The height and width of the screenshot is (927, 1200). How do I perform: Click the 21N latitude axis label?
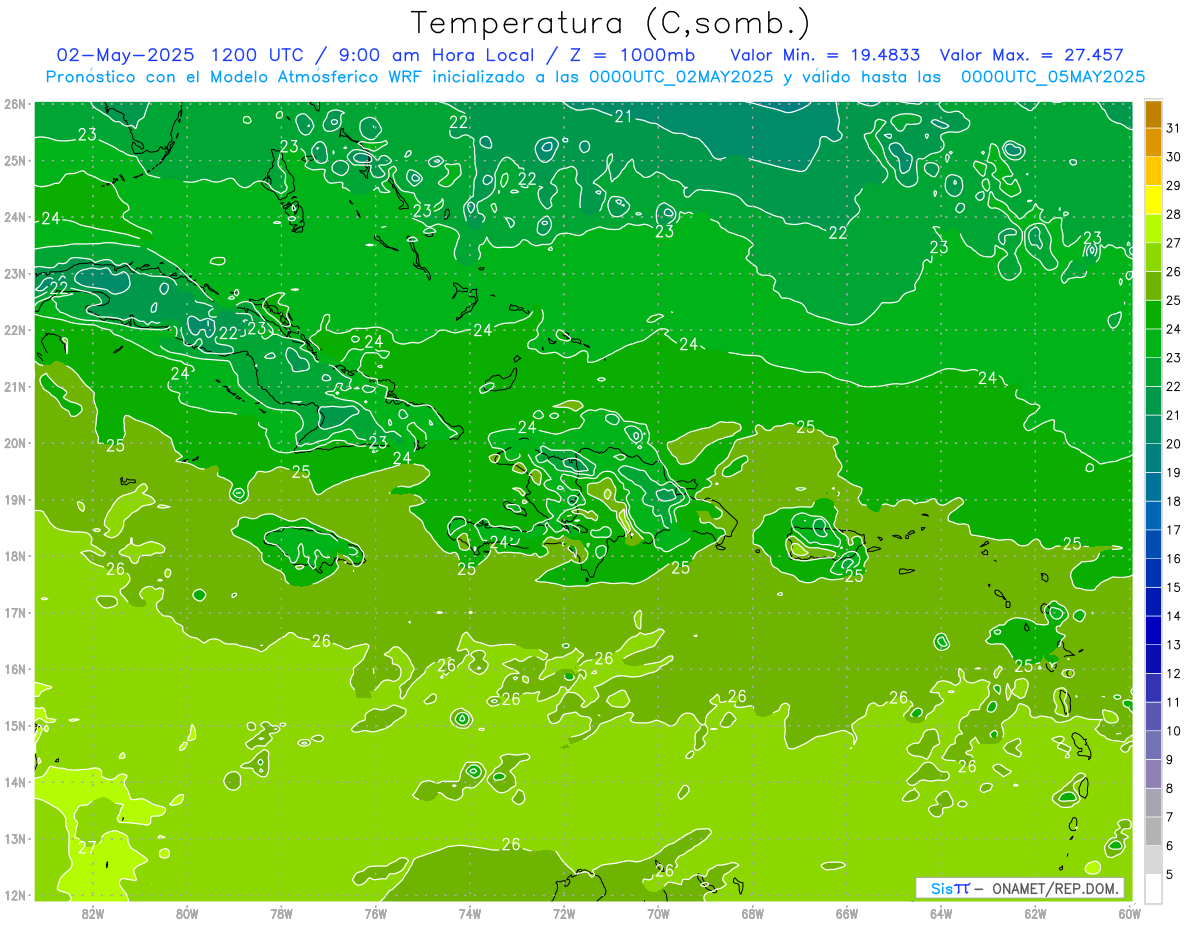coord(14,386)
